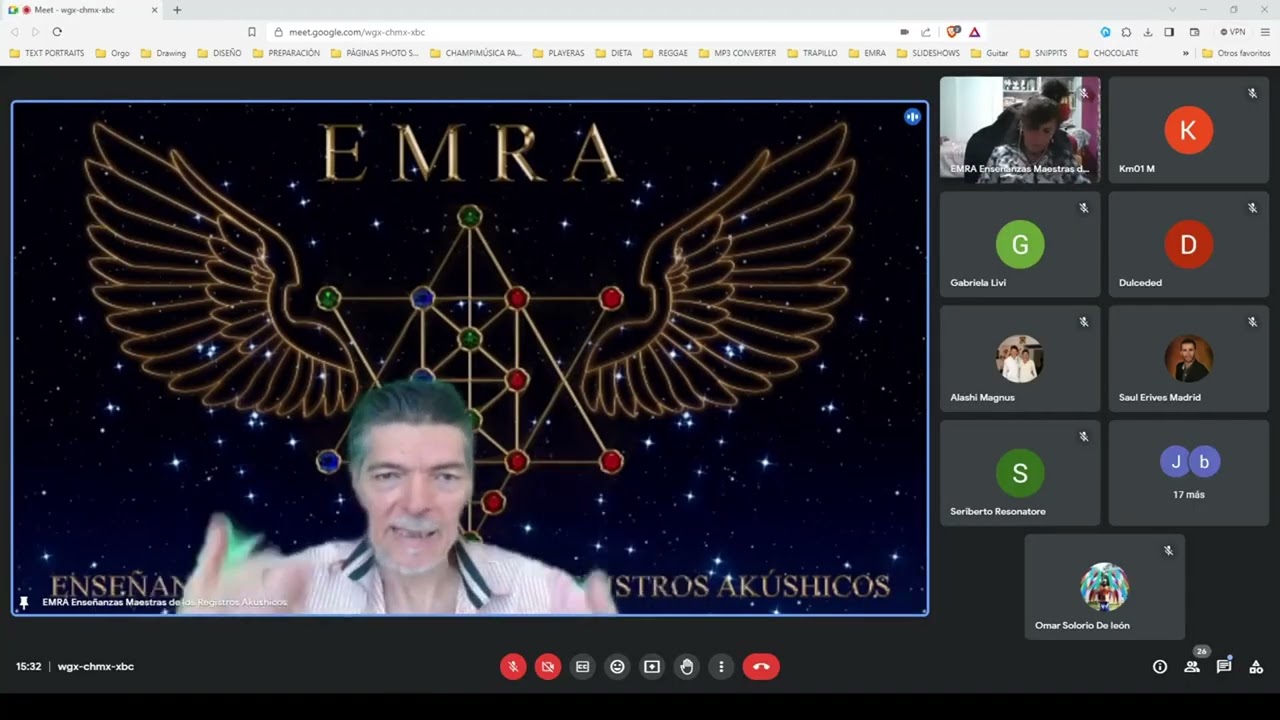Select the Saul Erives Madrid tile
Image resolution: width=1280 pixels, height=720 pixels.
pyautogui.click(x=1189, y=358)
